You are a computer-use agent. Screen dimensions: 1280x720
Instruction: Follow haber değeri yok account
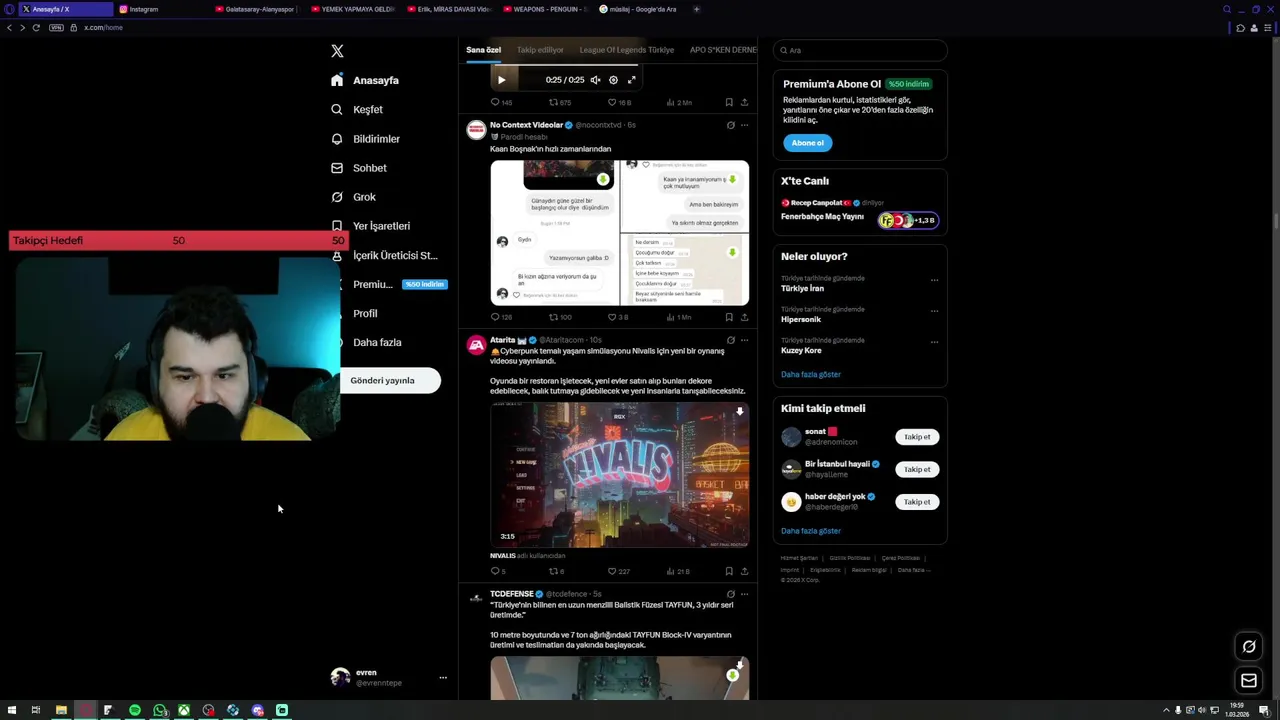[x=917, y=502]
